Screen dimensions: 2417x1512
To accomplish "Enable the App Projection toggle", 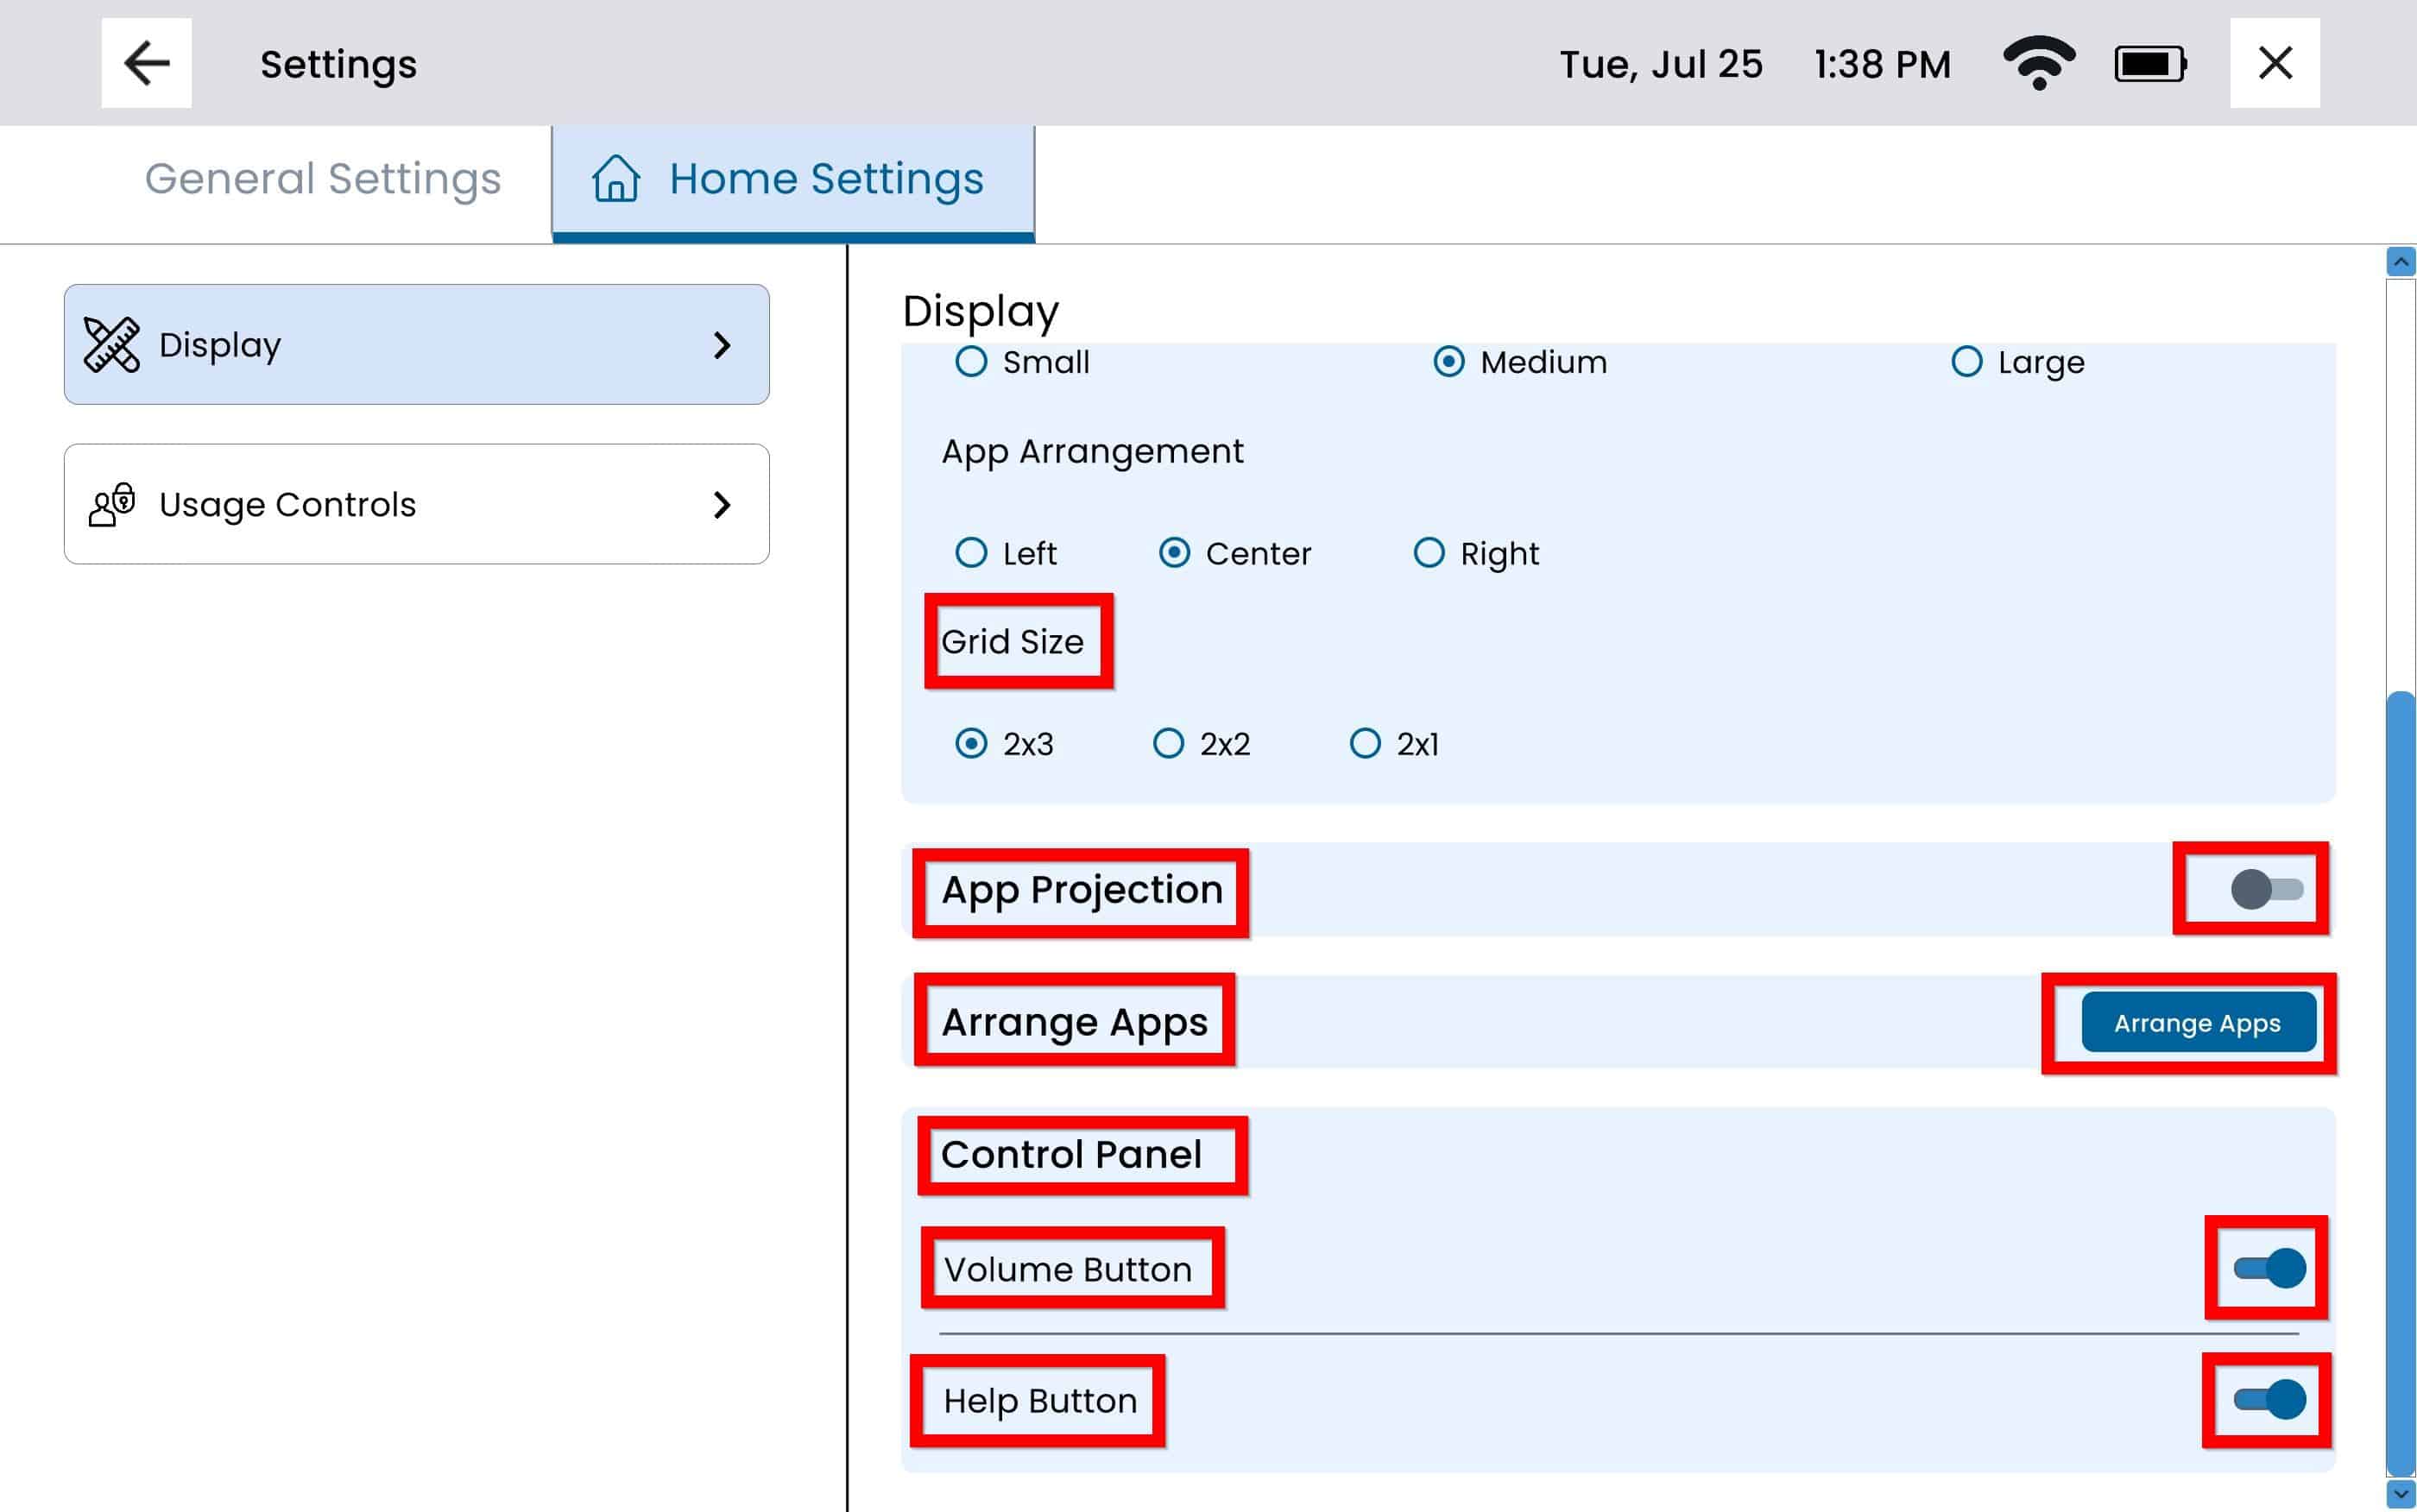I will pyautogui.click(x=2267, y=889).
